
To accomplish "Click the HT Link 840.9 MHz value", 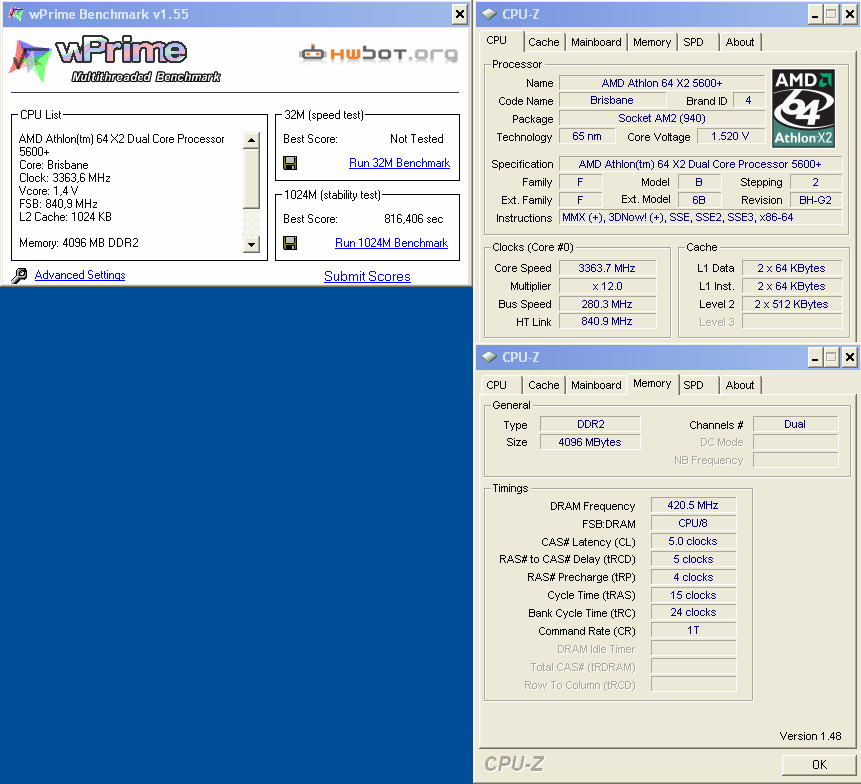I will coord(607,322).
